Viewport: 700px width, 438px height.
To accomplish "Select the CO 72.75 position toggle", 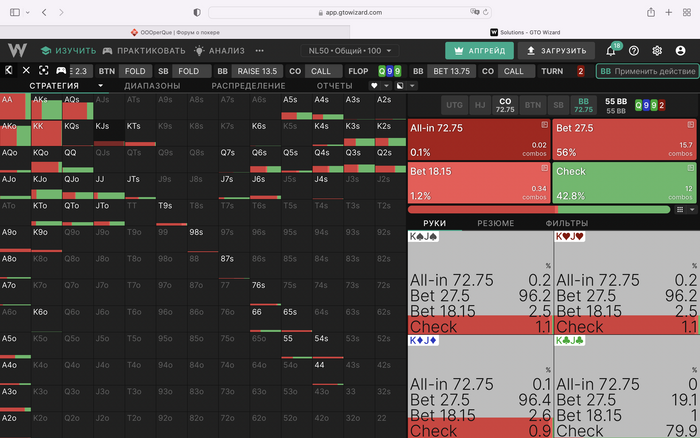I will click(505, 105).
